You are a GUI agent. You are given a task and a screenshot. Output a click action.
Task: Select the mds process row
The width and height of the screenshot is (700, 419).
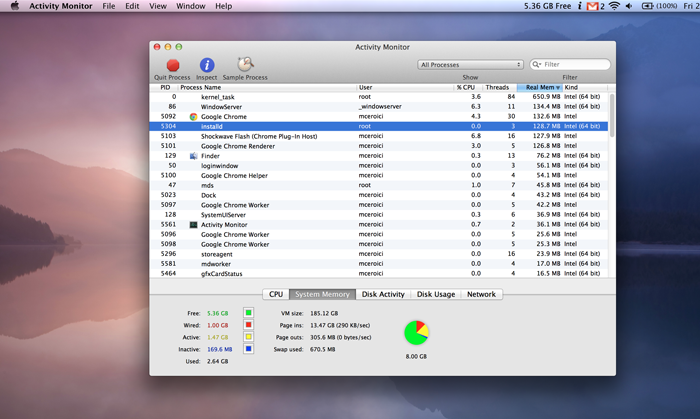pos(379,185)
